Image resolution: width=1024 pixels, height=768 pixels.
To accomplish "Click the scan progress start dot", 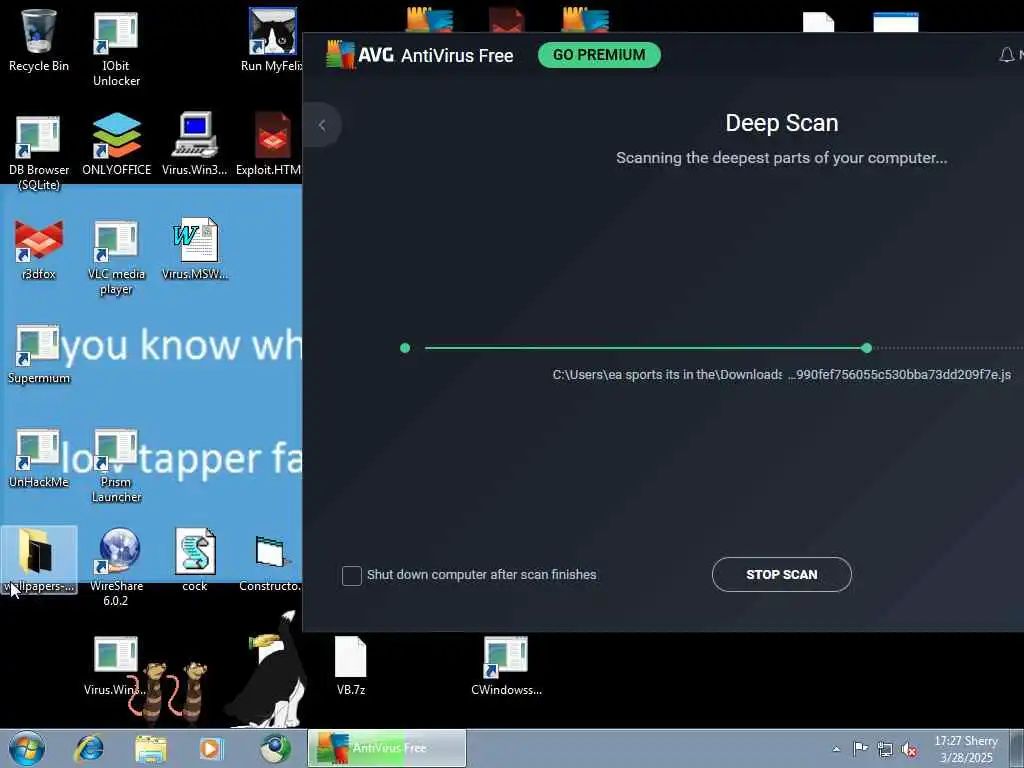I will click(405, 348).
